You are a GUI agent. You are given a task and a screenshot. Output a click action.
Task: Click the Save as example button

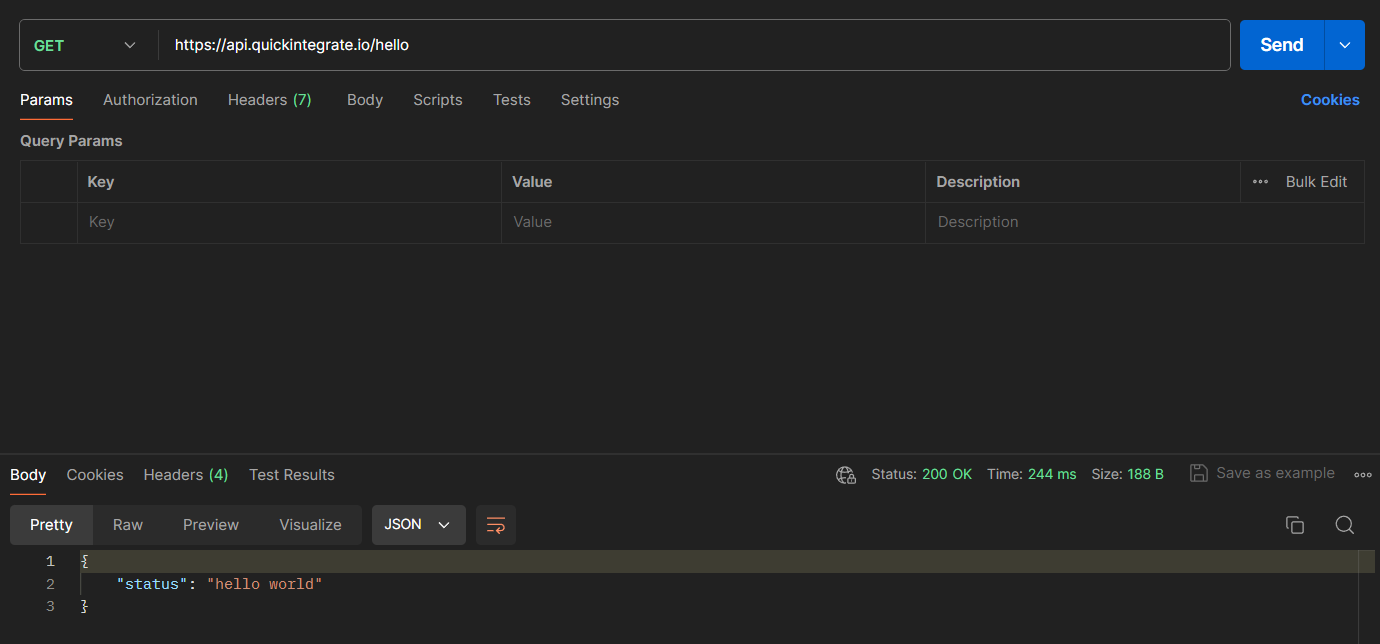pos(1262,473)
